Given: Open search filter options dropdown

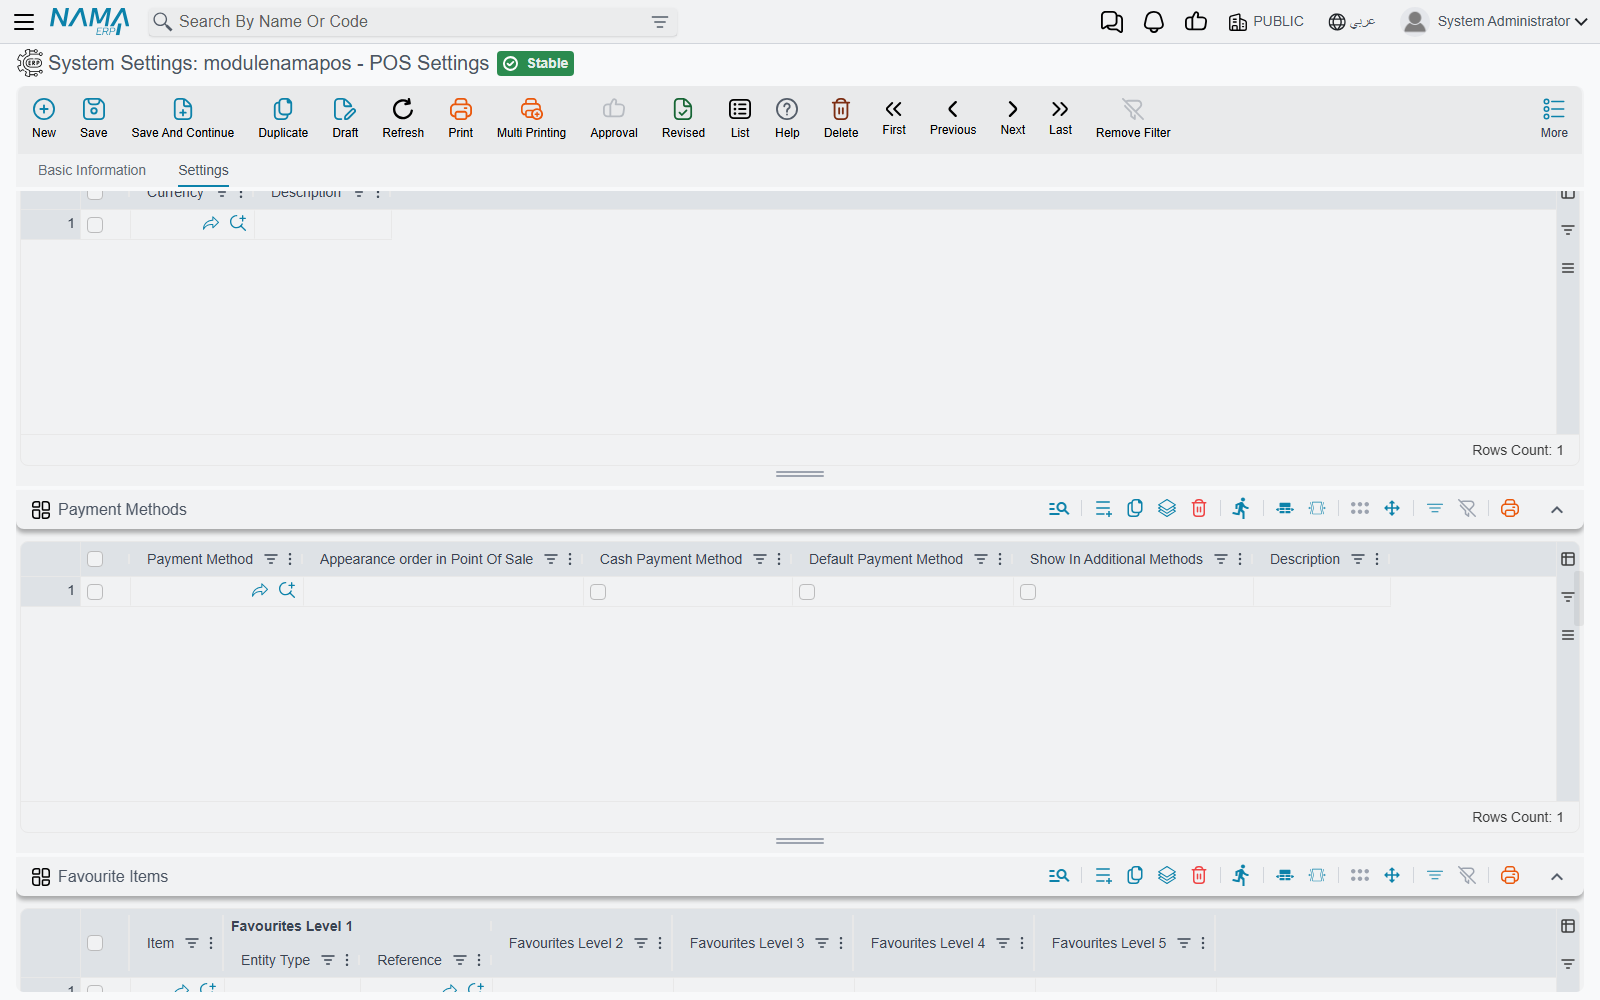Looking at the screenshot, I should [x=660, y=22].
